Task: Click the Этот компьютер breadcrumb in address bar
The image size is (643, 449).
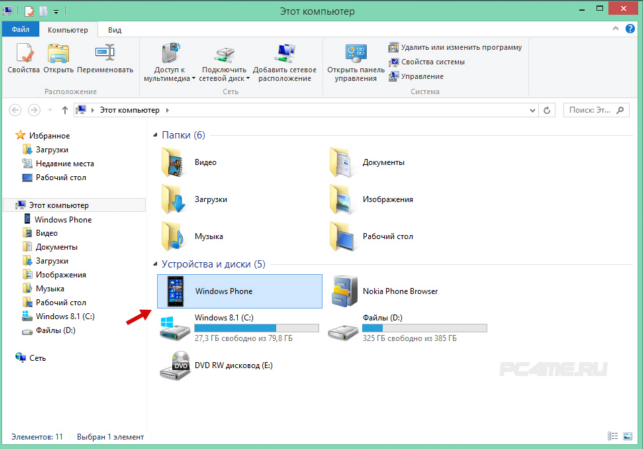Action: coord(130,110)
